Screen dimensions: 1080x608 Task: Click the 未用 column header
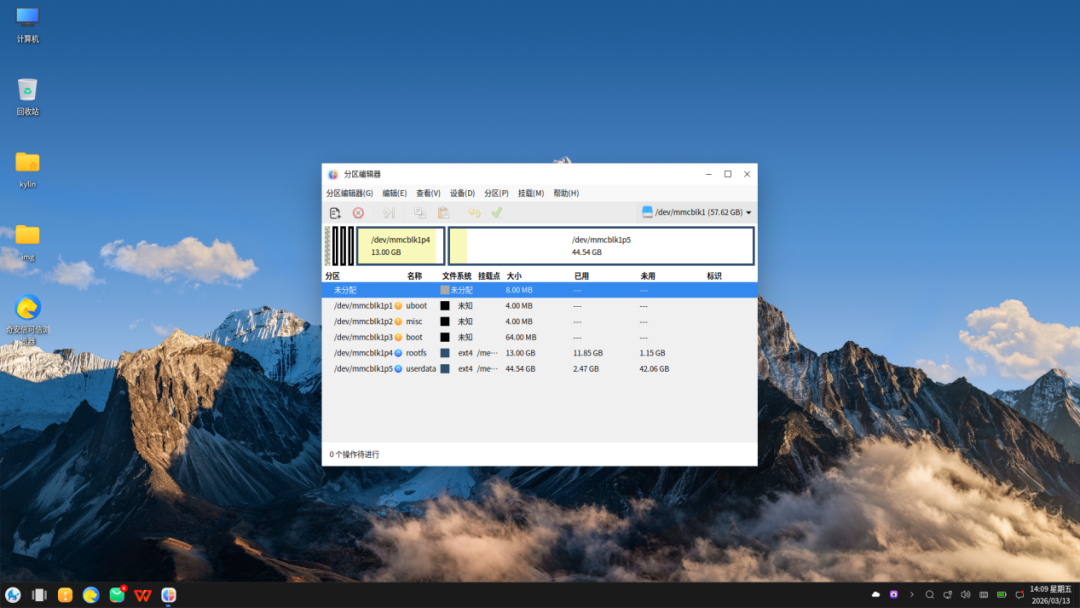click(x=647, y=276)
